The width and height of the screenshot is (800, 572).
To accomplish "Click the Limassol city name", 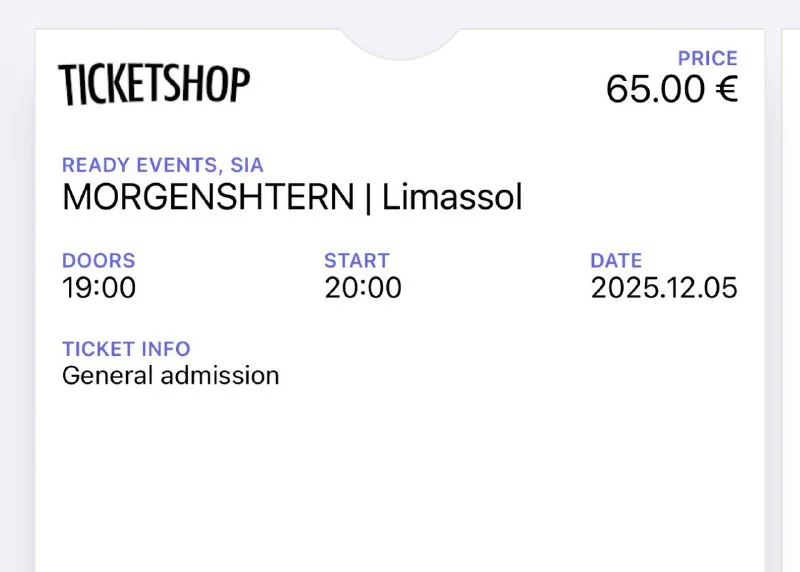I will pos(452,197).
